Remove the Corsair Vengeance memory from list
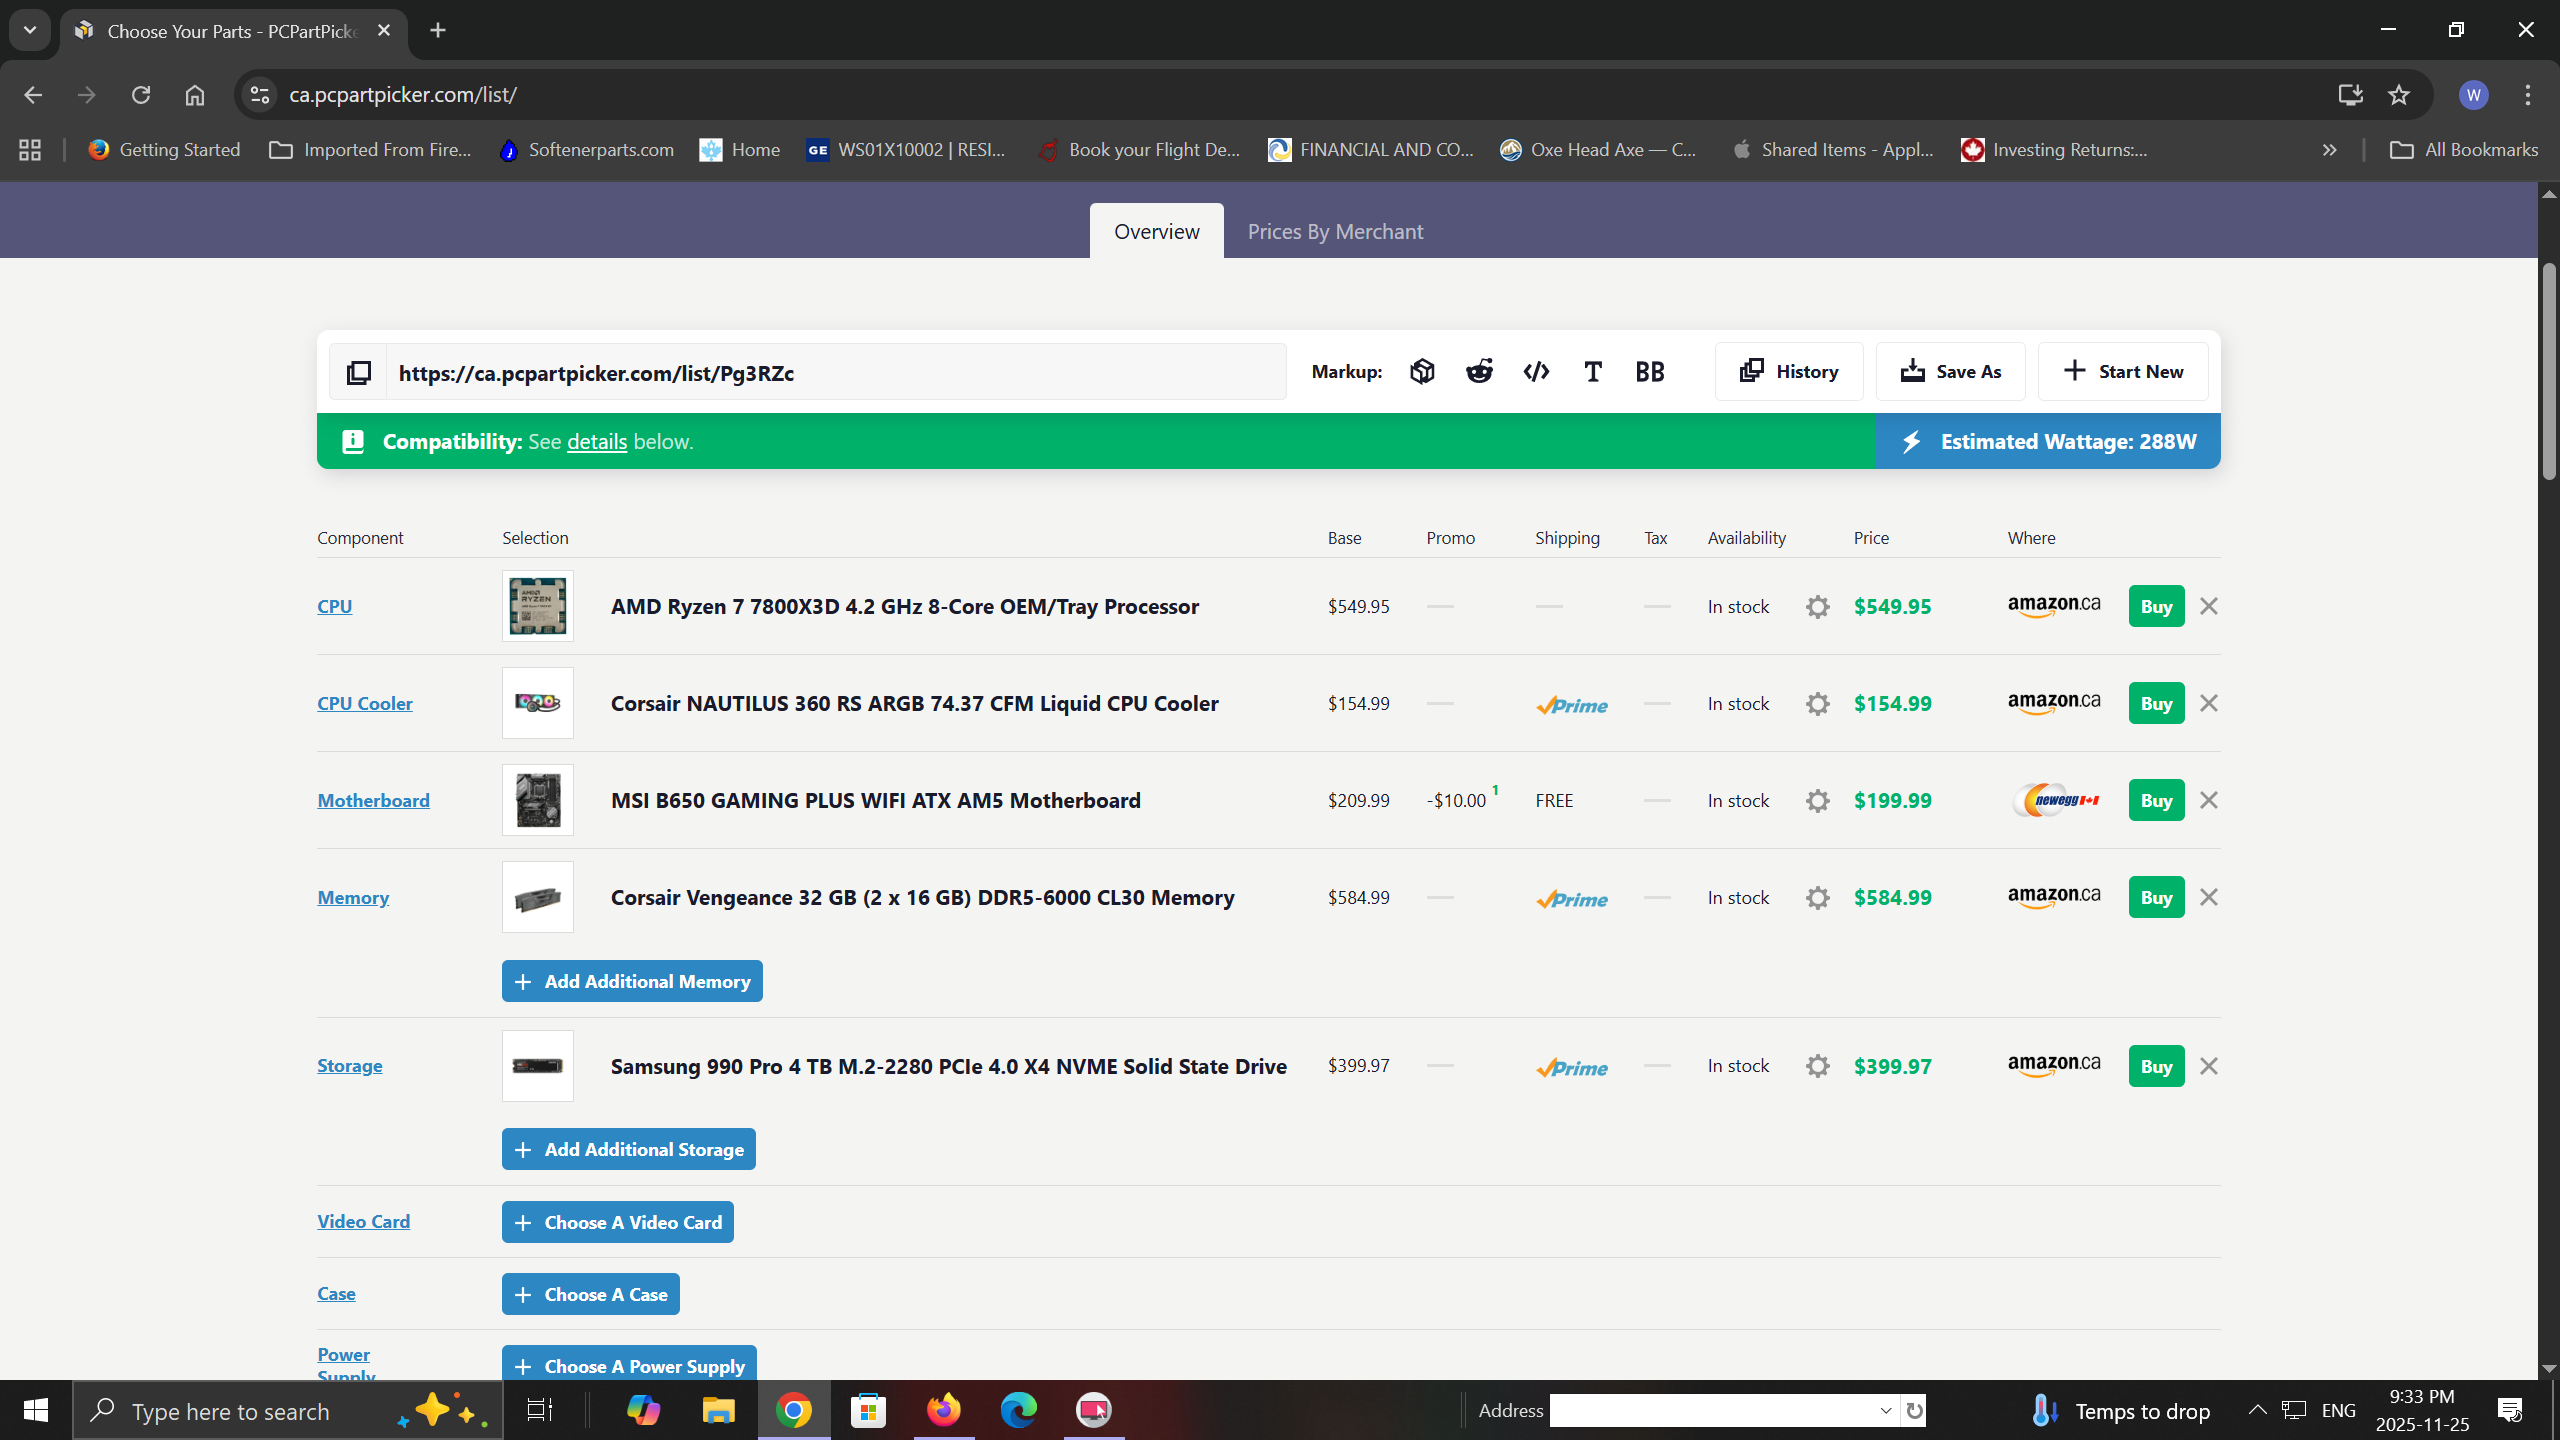Viewport: 2560px width, 1440px height. [2209, 898]
